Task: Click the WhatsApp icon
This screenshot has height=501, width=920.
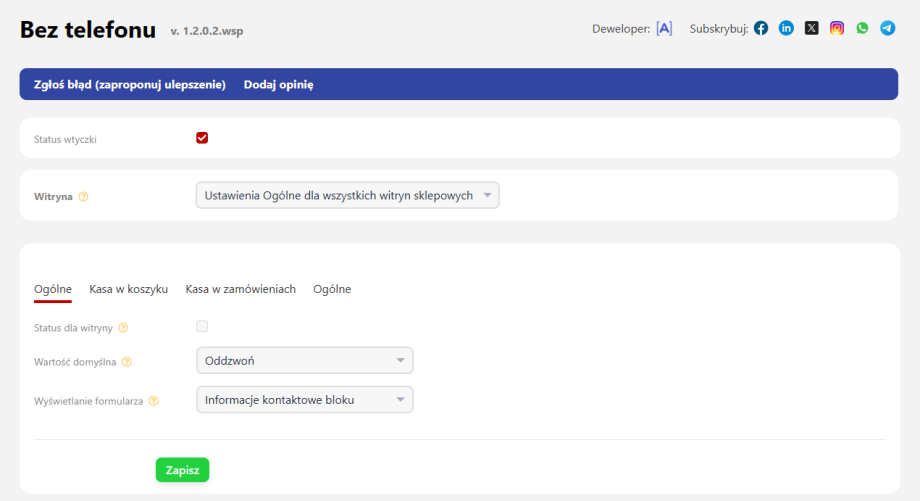Action: [x=862, y=28]
